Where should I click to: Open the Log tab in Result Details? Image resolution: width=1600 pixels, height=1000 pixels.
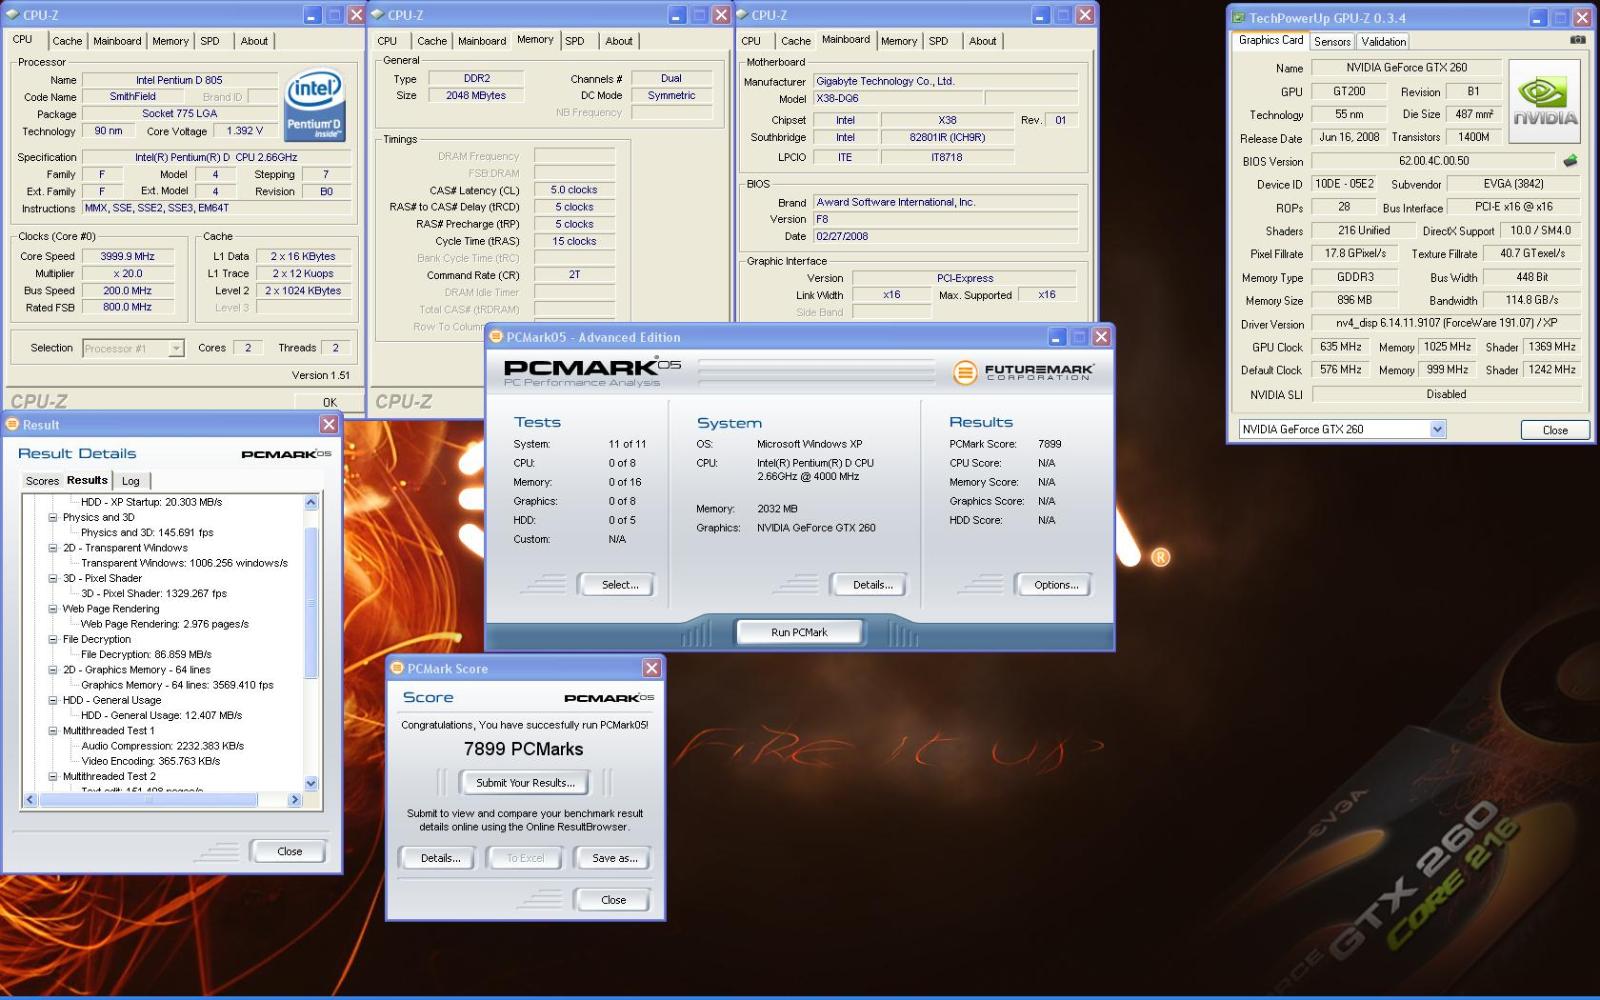tap(131, 481)
